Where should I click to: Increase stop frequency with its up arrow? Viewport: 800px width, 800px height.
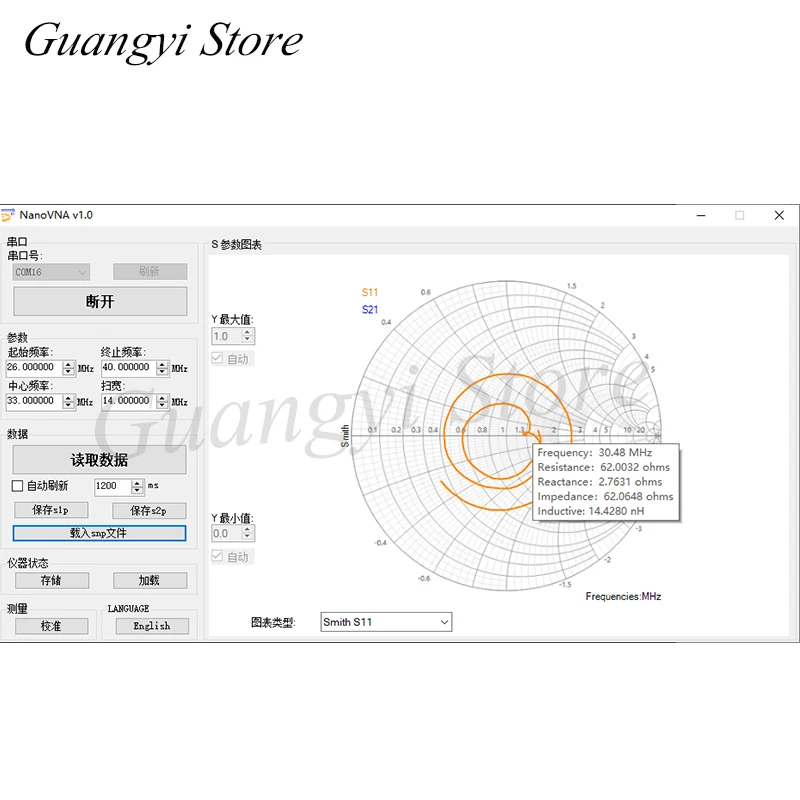click(x=162, y=364)
